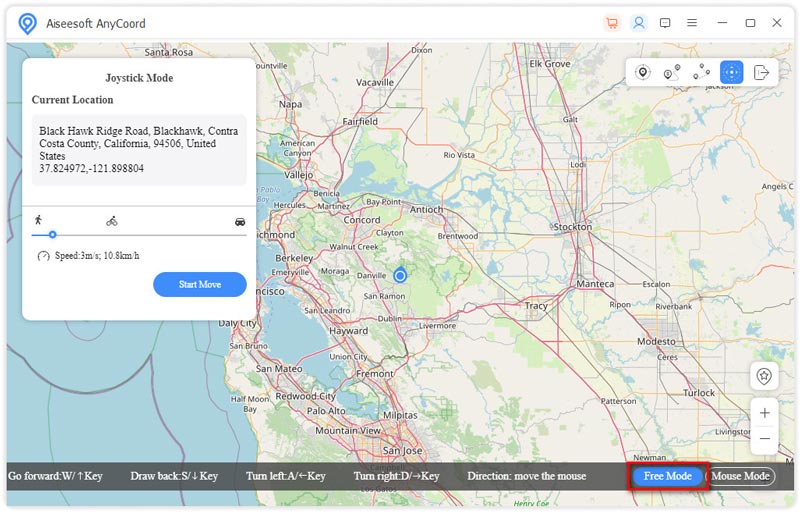Click Draw back:S/↓Key hint text

point(174,476)
